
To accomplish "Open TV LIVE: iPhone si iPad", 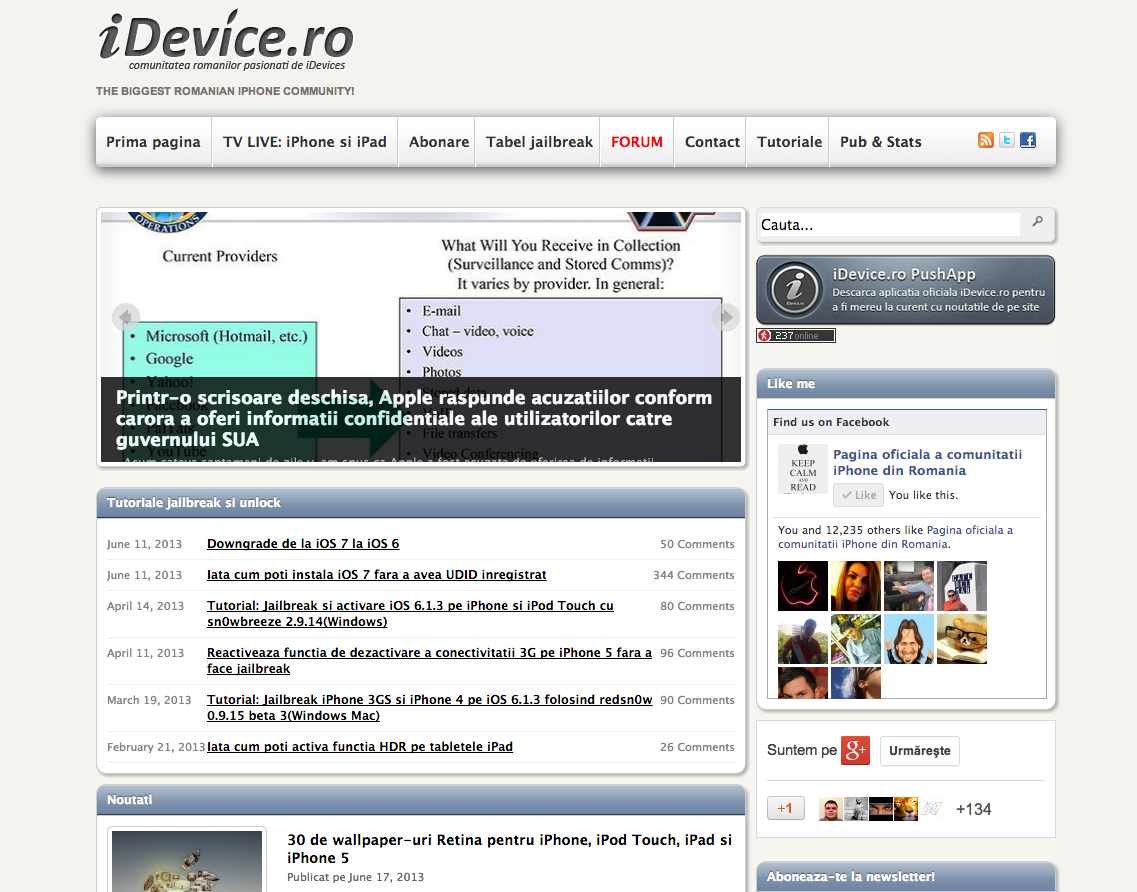I will [x=305, y=142].
